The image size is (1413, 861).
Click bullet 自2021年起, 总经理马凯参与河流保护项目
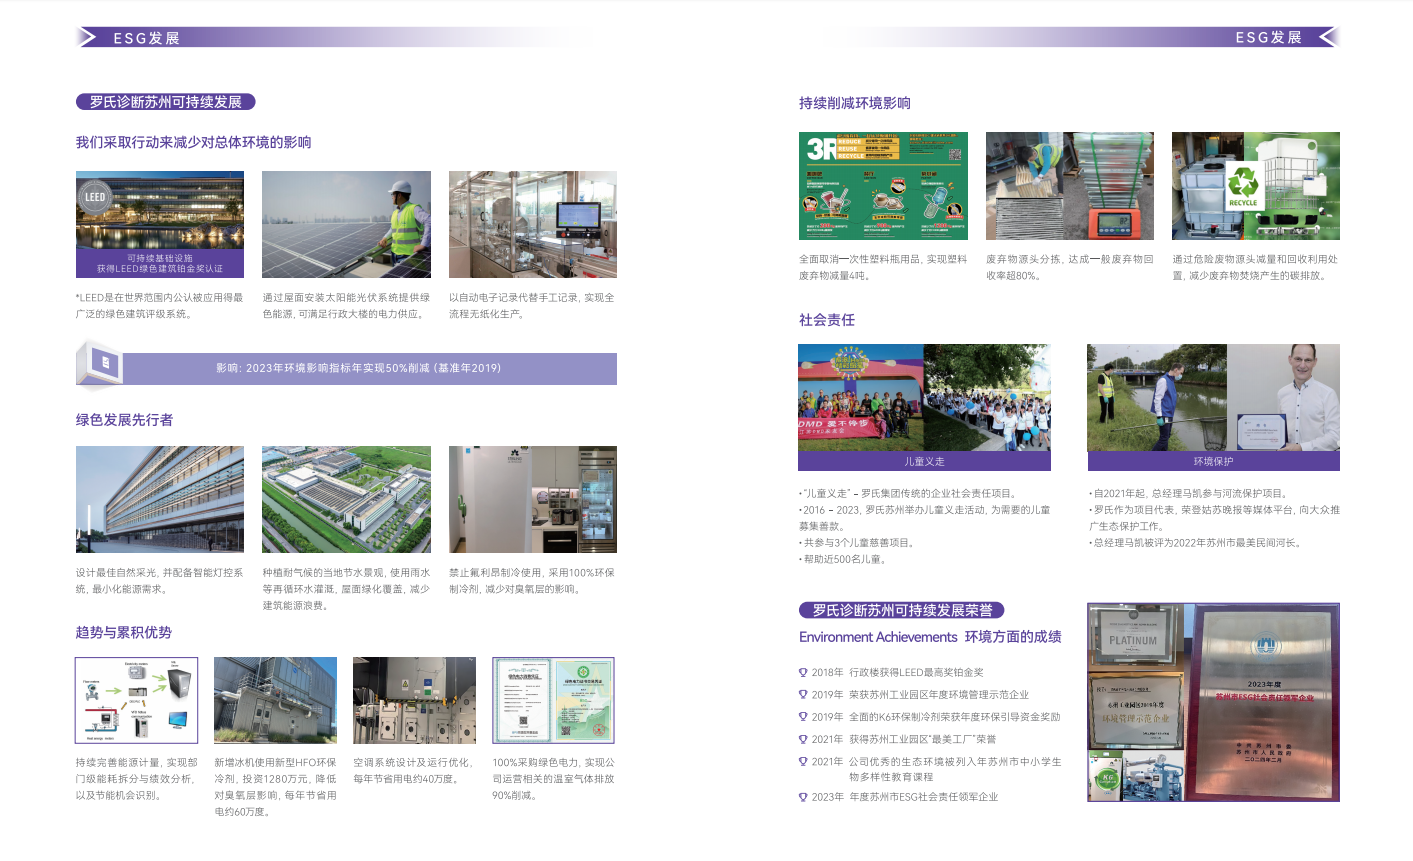click(1188, 494)
